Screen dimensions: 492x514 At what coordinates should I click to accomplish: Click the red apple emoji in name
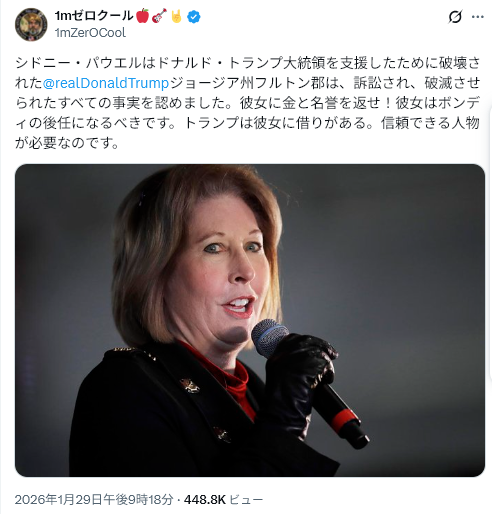tap(143, 16)
